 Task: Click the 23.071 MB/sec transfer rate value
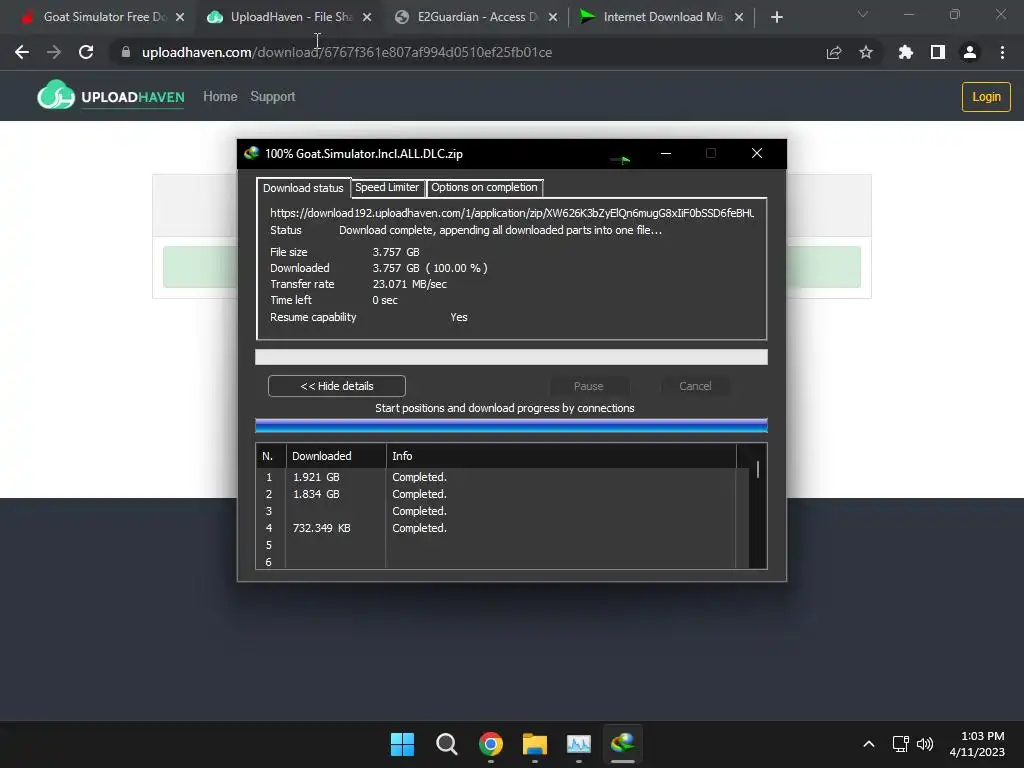(x=409, y=284)
